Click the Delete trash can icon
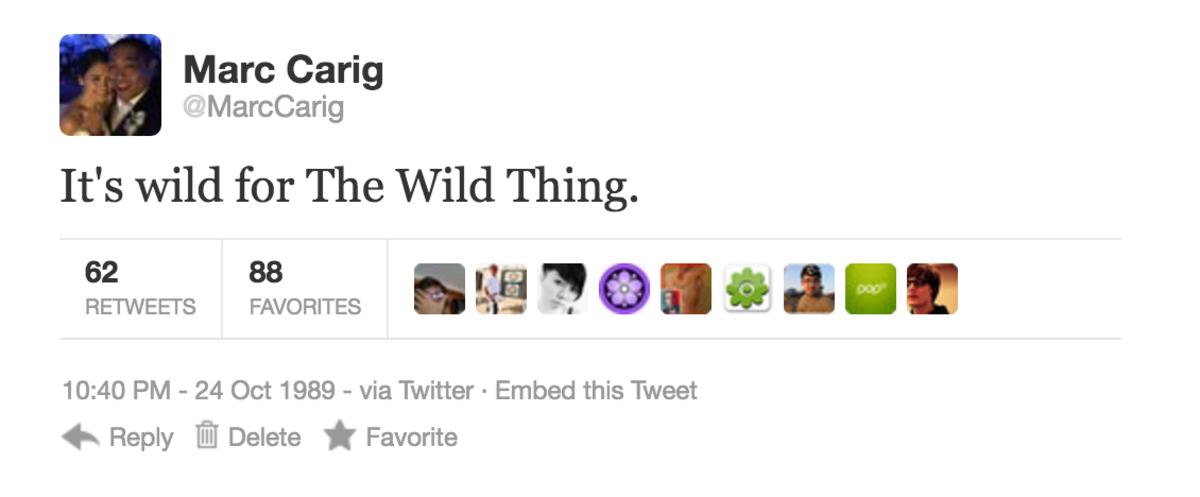 [x=207, y=436]
